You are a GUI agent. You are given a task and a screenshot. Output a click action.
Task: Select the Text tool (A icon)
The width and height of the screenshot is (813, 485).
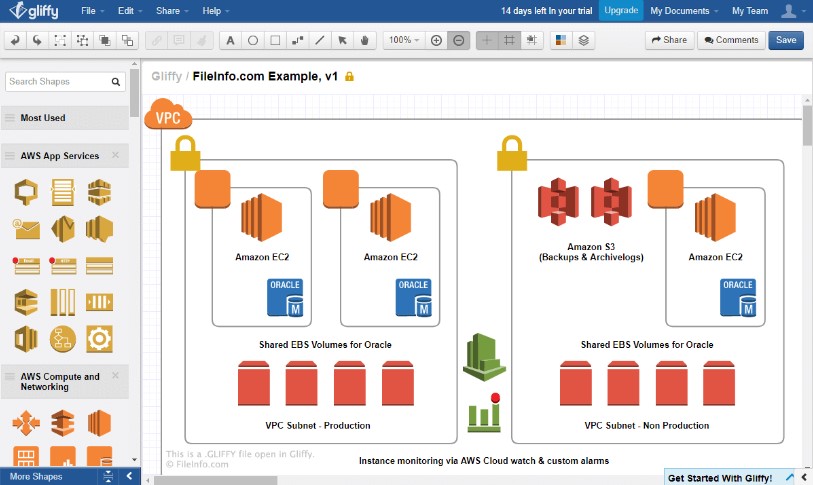pos(230,40)
